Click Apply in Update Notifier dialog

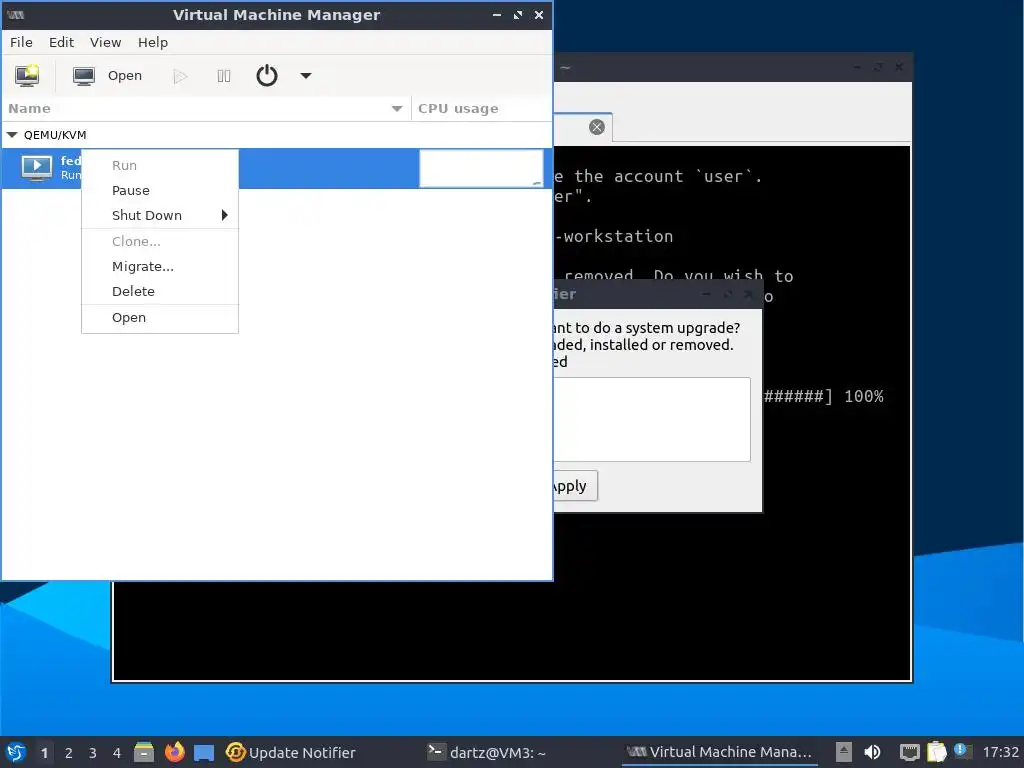click(575, 486)
